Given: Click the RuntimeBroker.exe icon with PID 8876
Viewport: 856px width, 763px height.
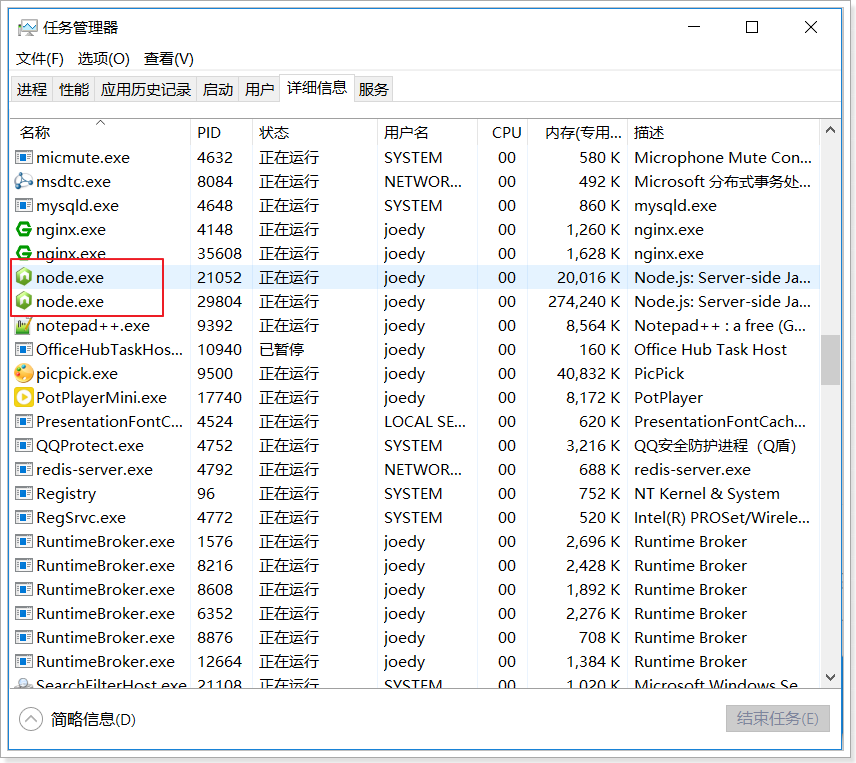Looking at the screenshot, I should [x=23, y=638].
